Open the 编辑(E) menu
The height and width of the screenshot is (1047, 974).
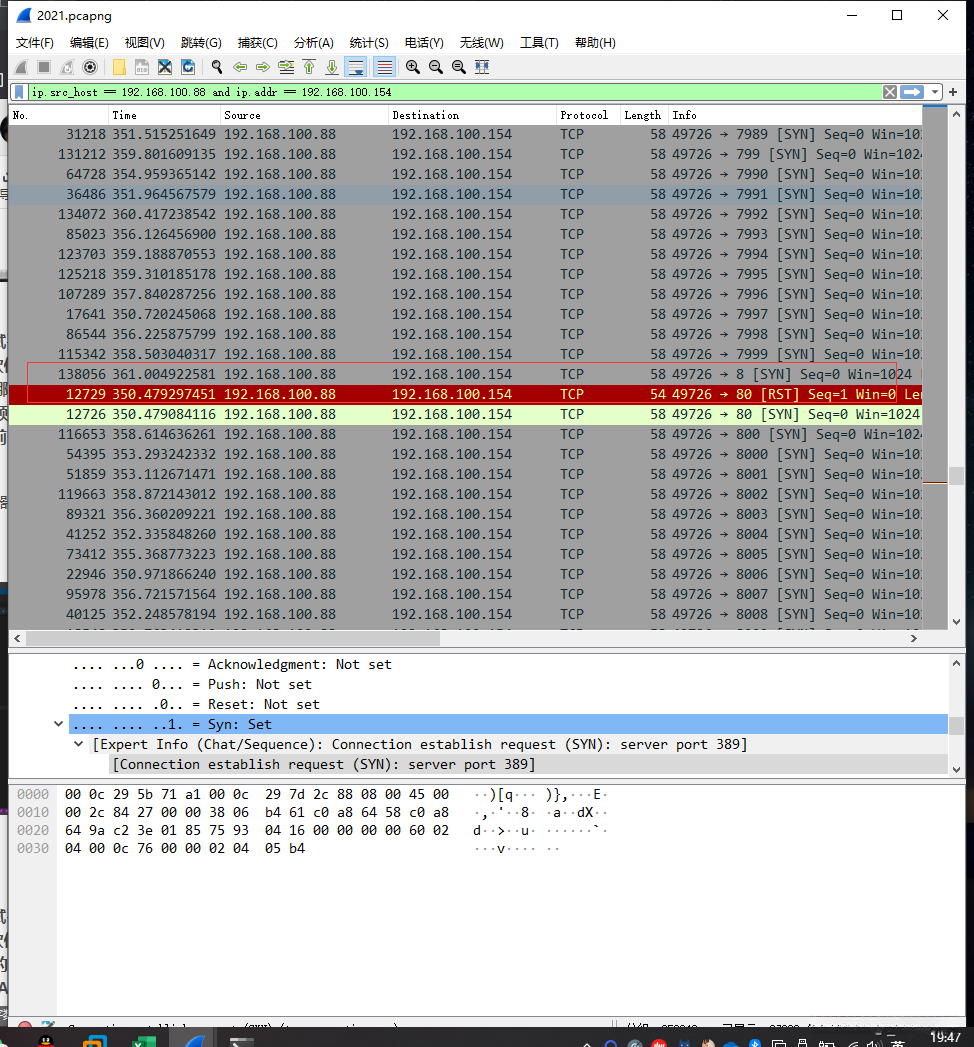(89, 43)
